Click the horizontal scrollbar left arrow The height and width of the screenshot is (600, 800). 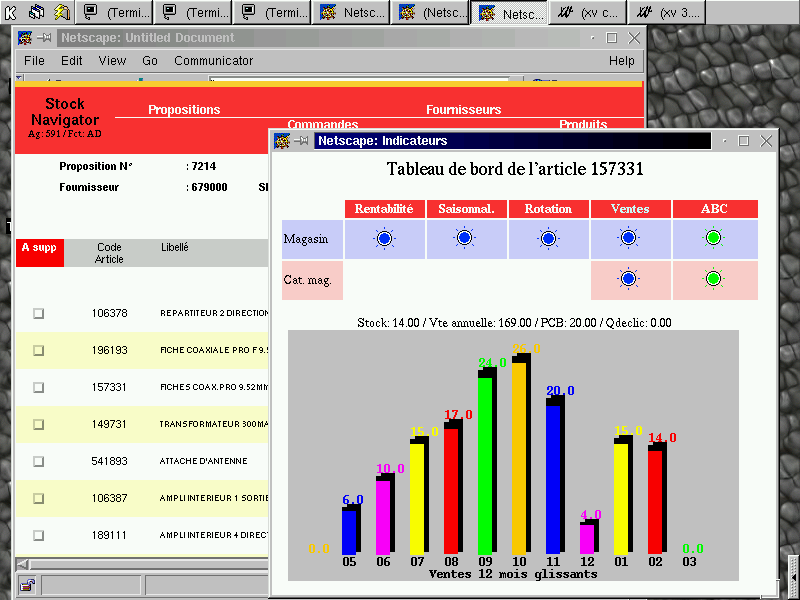click(23, 564)
